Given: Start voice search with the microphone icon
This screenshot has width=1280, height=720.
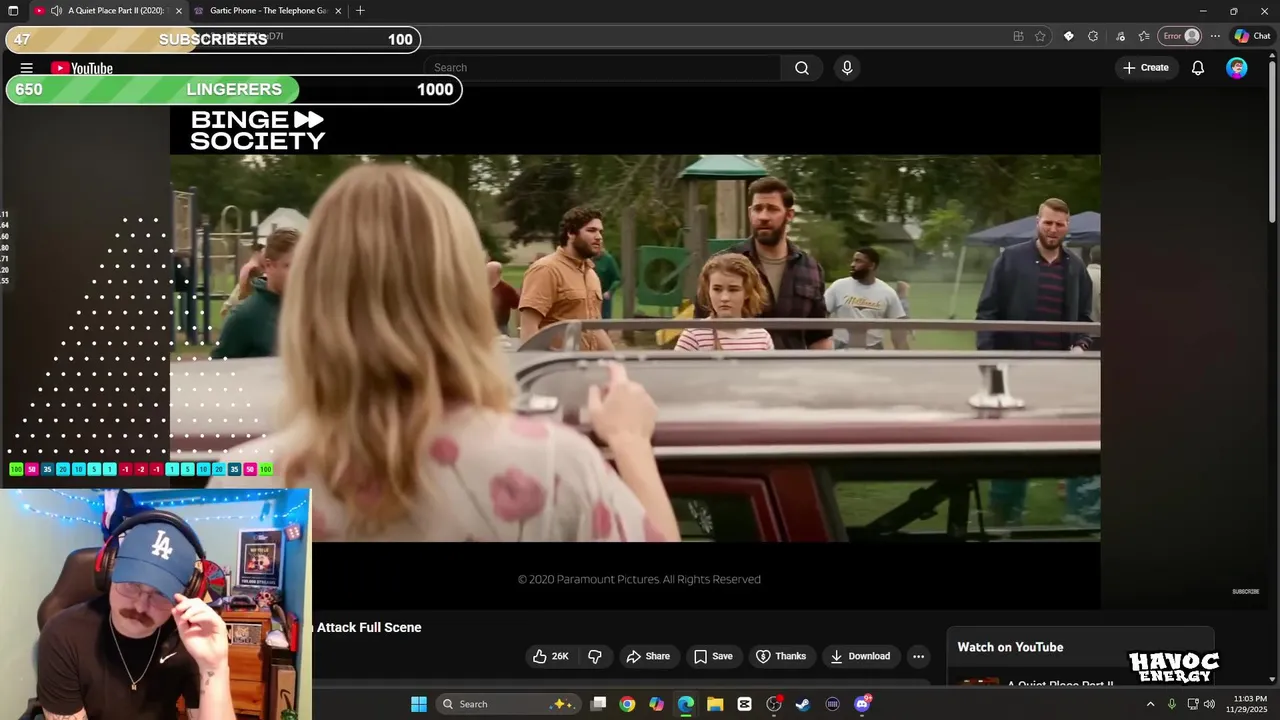Looking at the screenshot, I should 847,68.
